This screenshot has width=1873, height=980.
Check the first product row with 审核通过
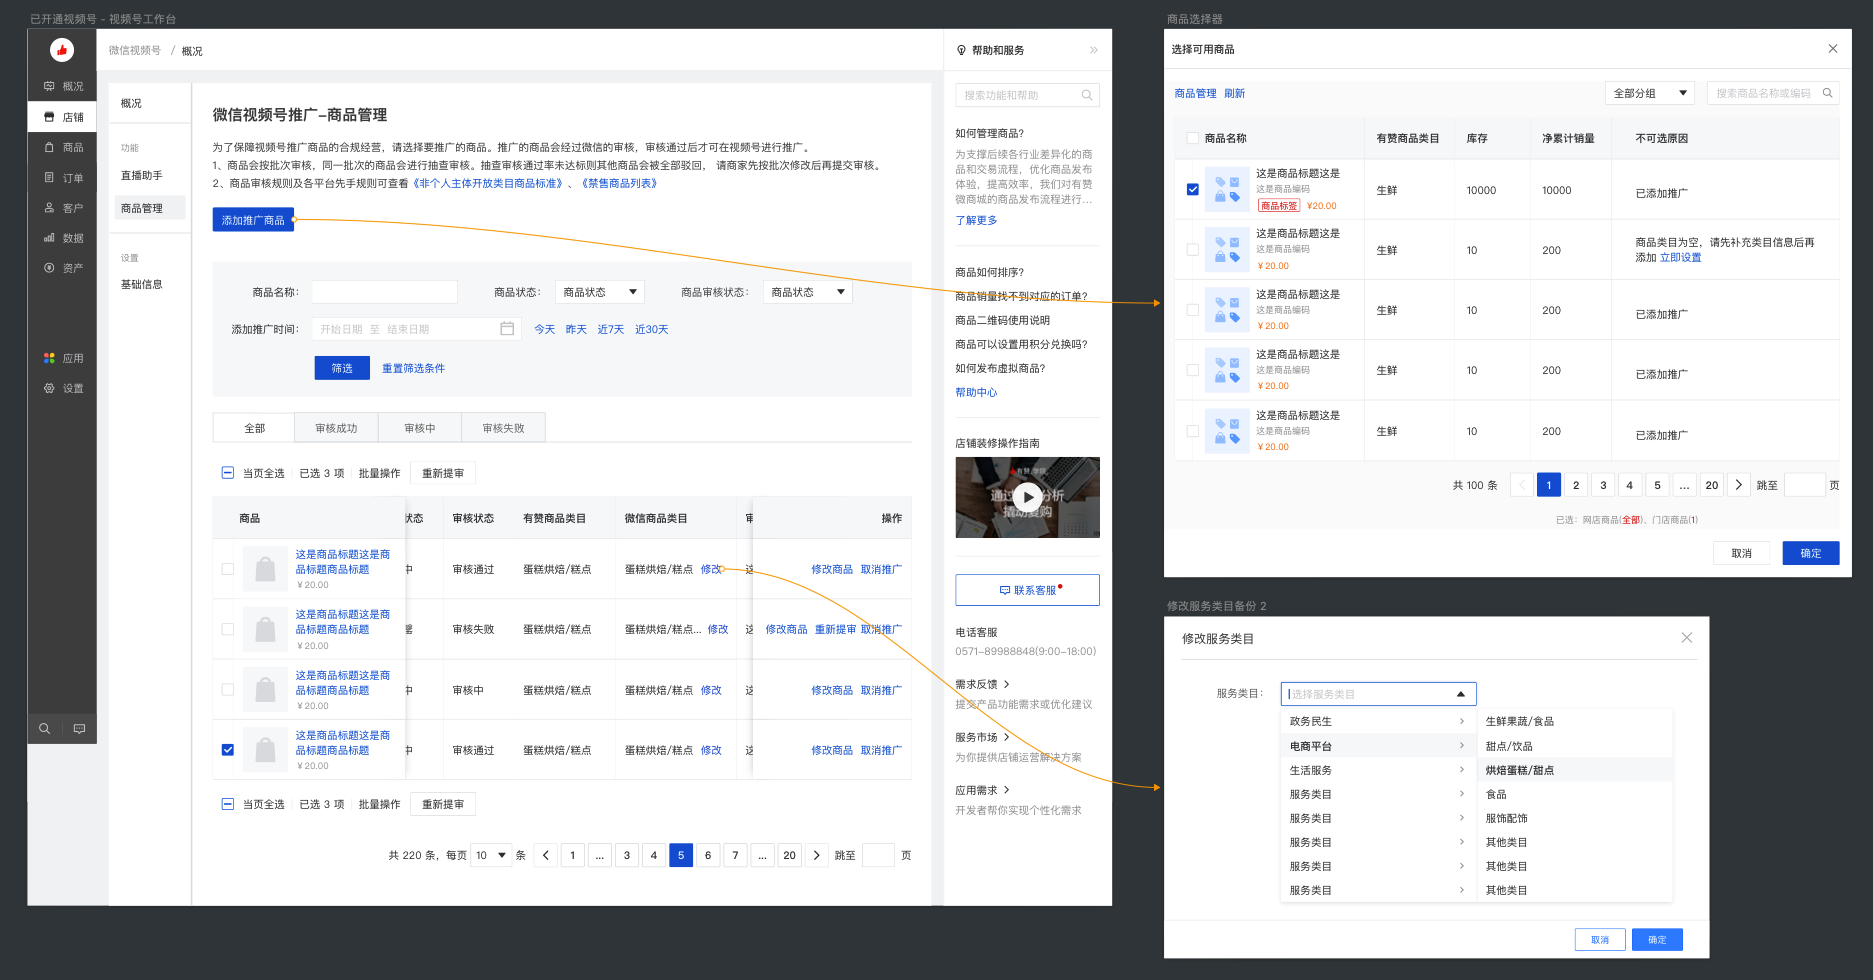point(228,569)
